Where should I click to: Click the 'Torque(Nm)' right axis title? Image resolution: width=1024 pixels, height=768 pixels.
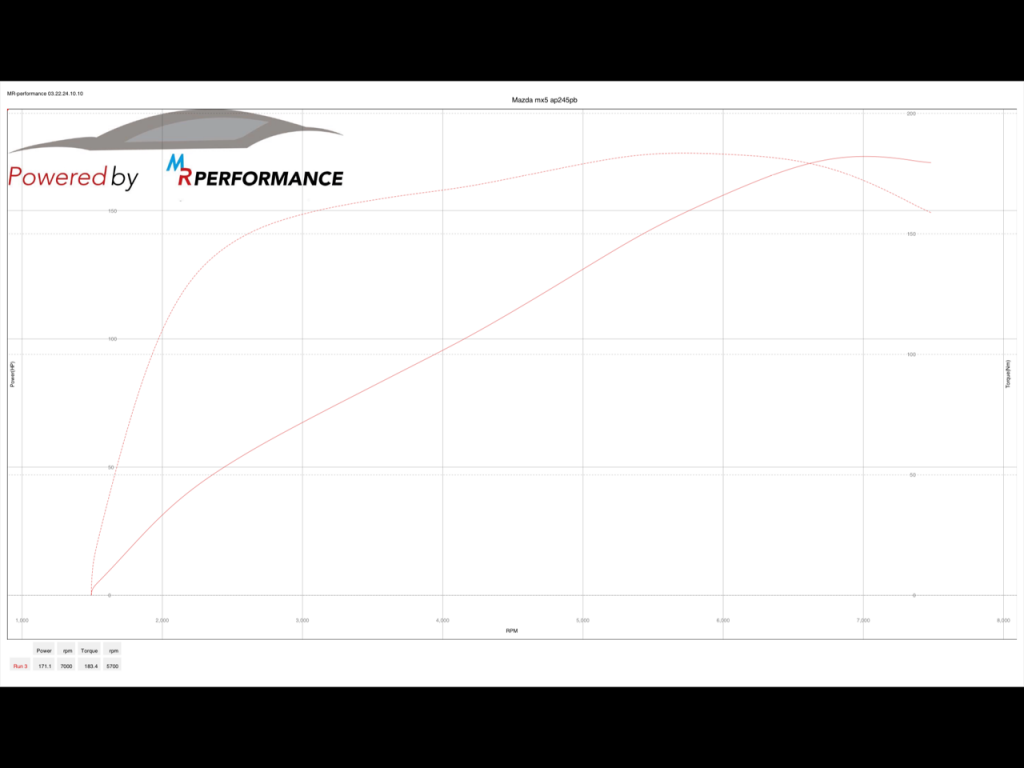(x=1008, y=374)
